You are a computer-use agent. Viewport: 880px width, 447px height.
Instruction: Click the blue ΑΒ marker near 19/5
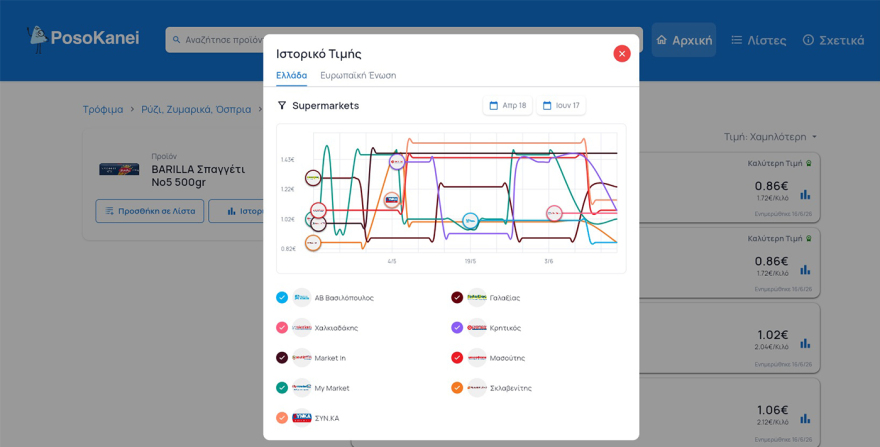(470, 222)
